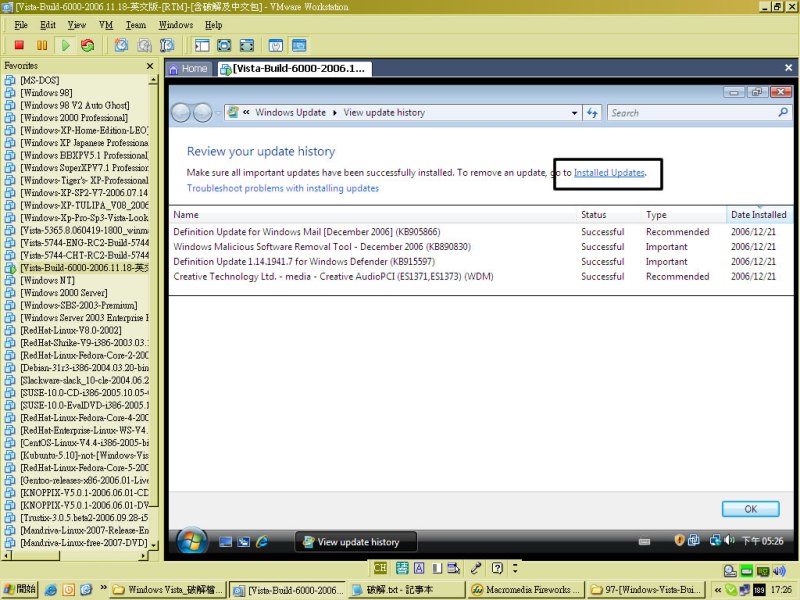Click the CH language indicator on the IME bar
Screen dimensions: 800x600
(x=380, y=568)
